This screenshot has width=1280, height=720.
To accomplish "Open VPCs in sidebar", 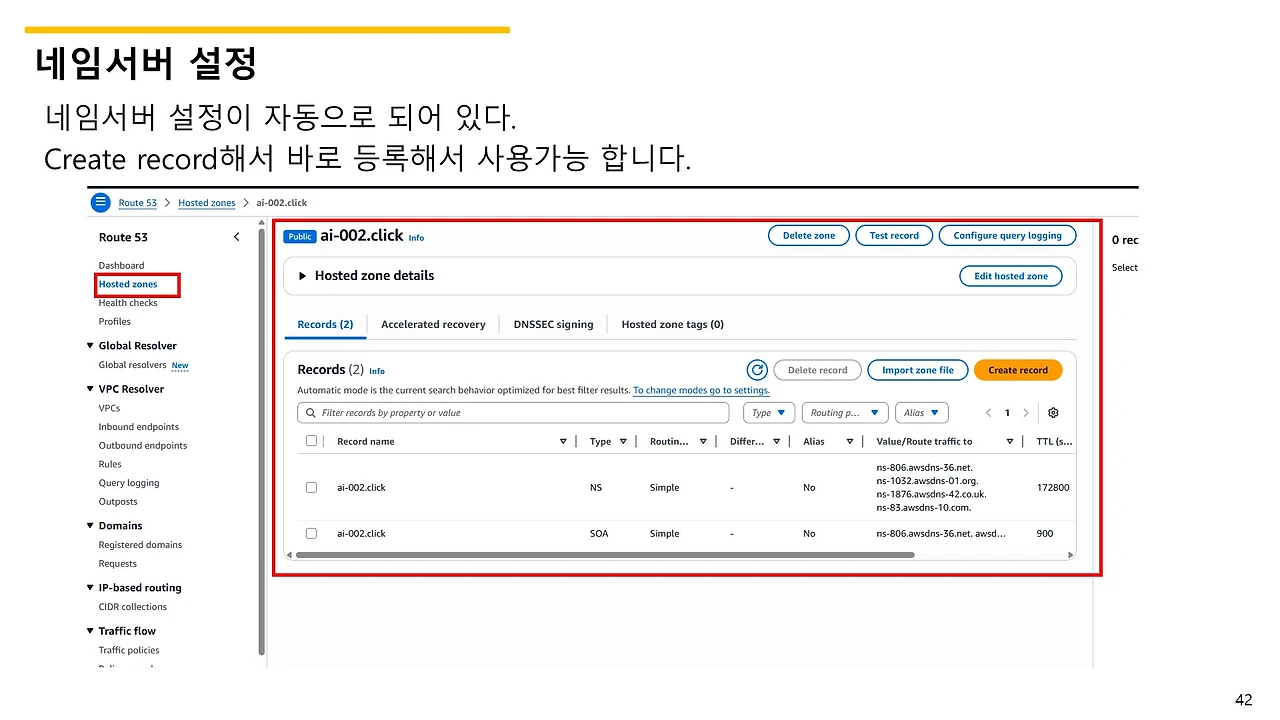I will pos(109,408).
